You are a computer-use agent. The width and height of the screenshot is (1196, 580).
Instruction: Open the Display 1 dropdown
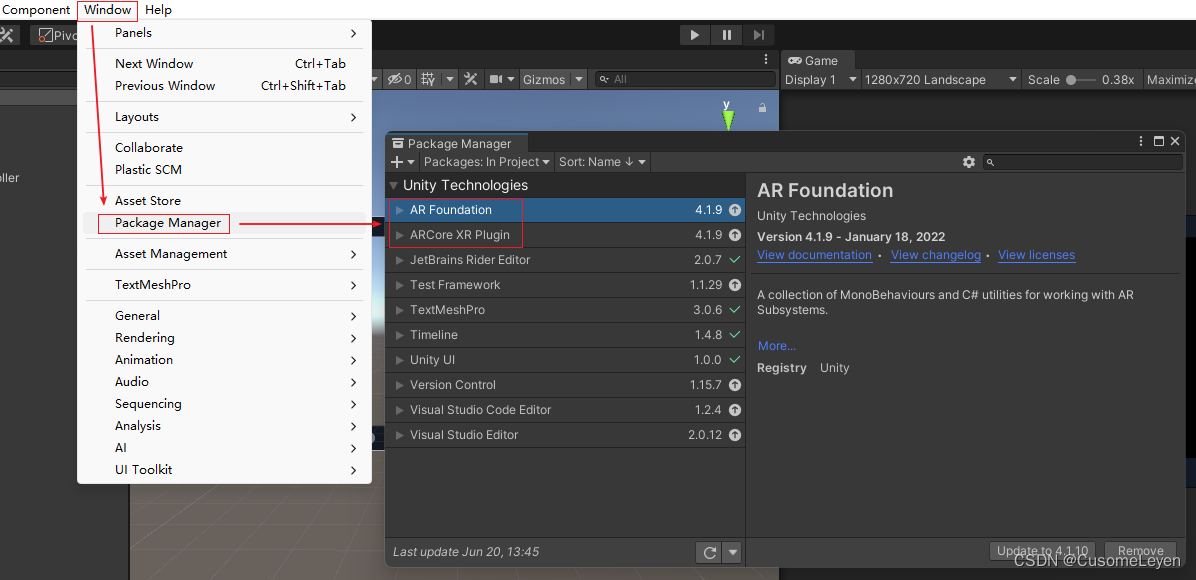pyautogui.click(x=821, y=79)
